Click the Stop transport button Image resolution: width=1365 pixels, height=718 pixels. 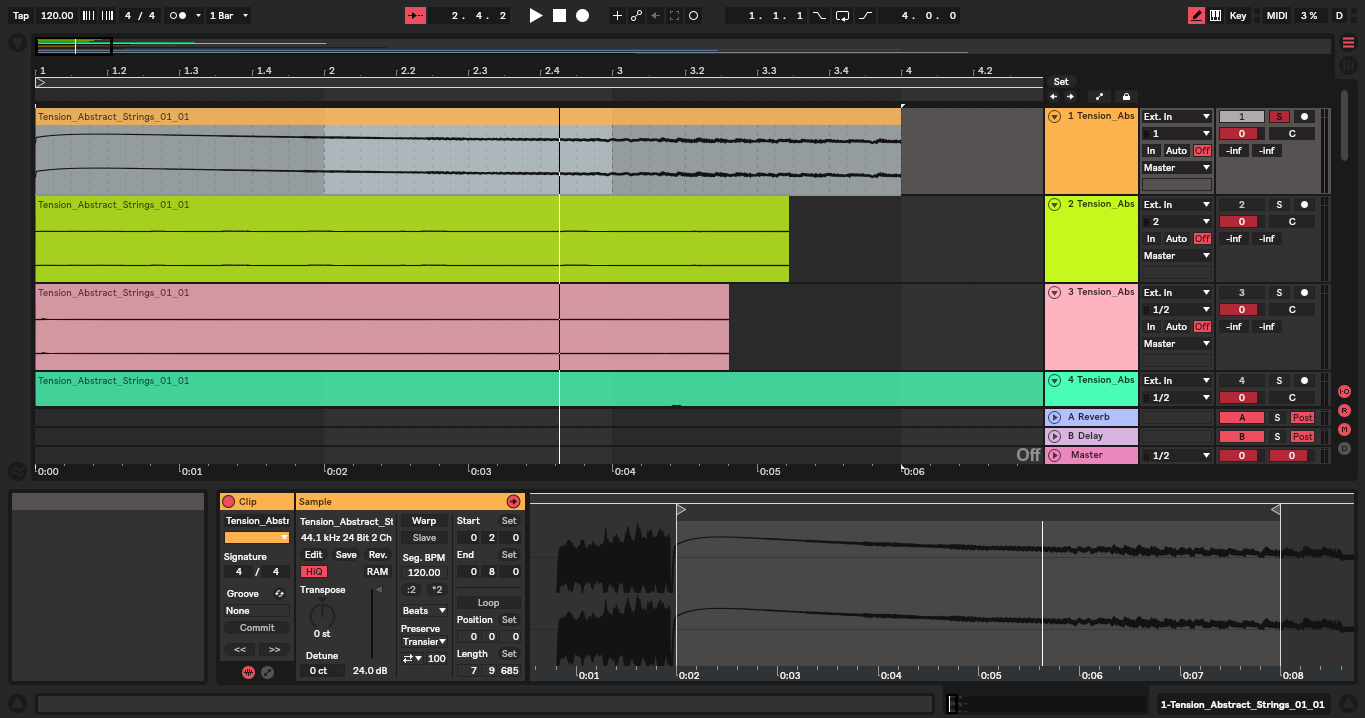click(559, 16)
